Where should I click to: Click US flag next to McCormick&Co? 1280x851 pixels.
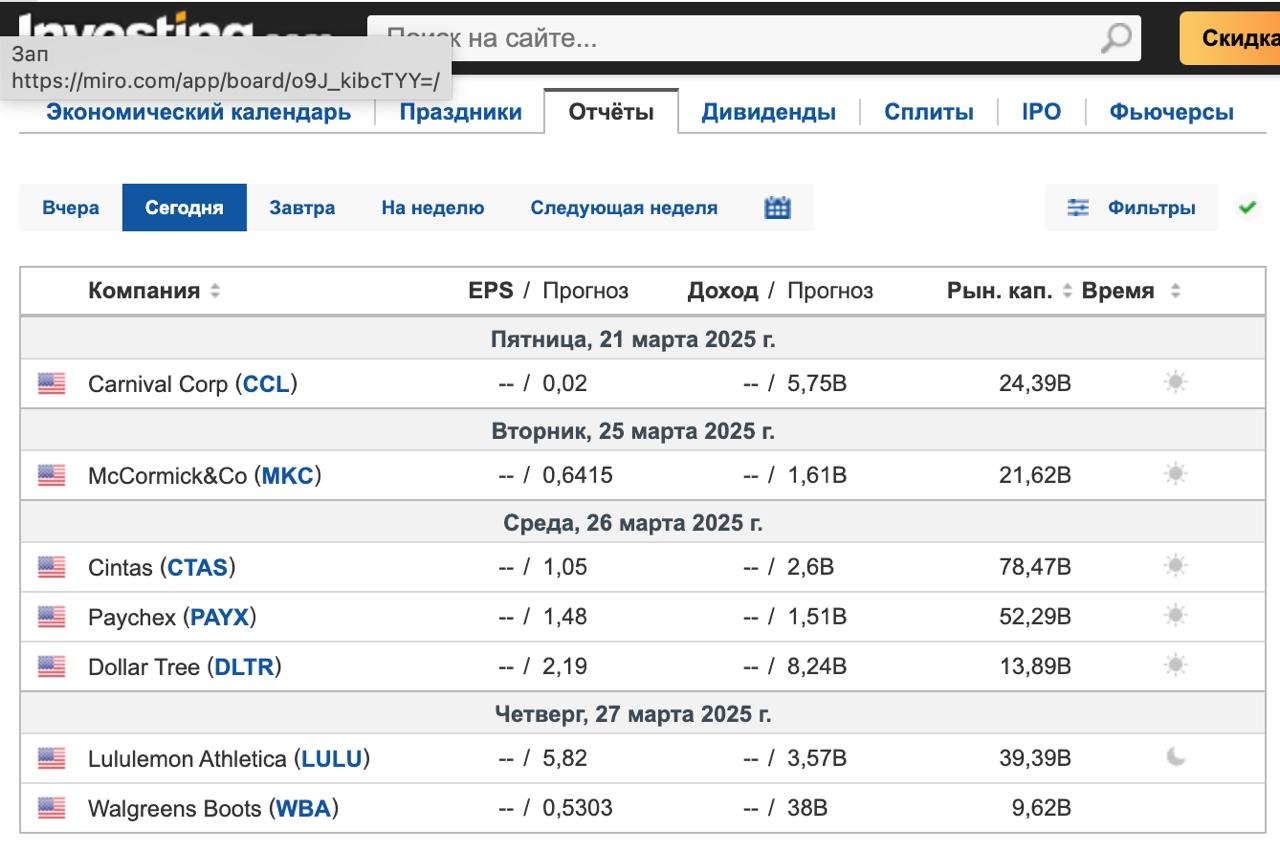point(52,475)
